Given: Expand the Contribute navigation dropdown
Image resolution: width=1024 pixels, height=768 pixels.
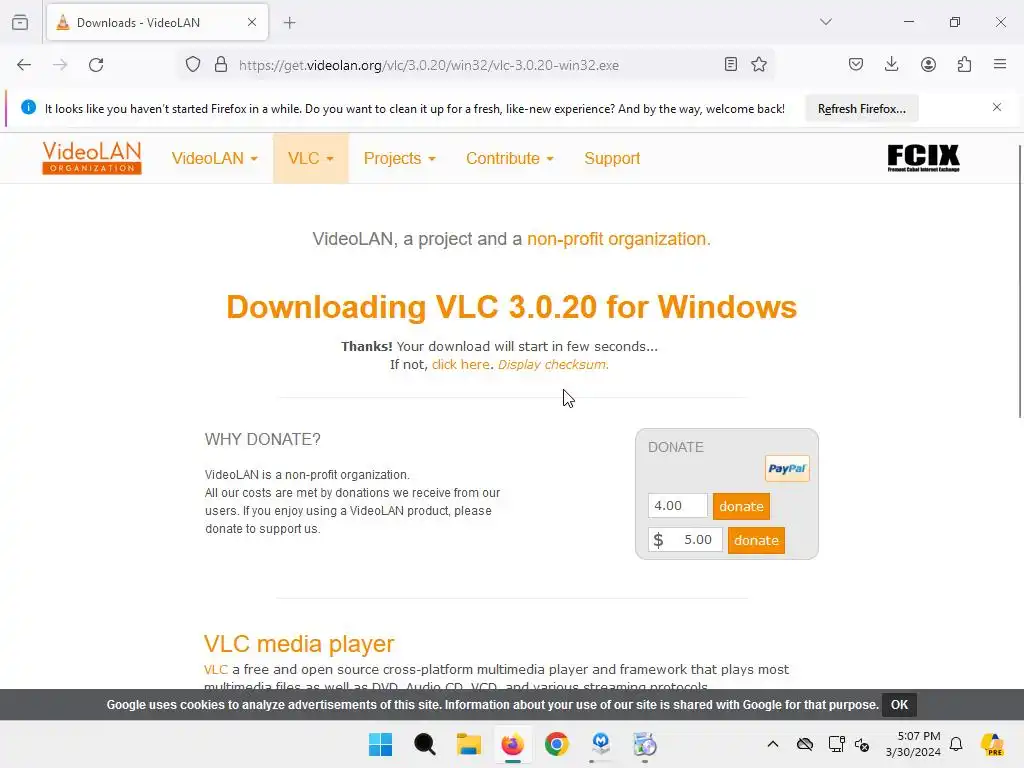Looking at the screenshot, I should 509,159.
